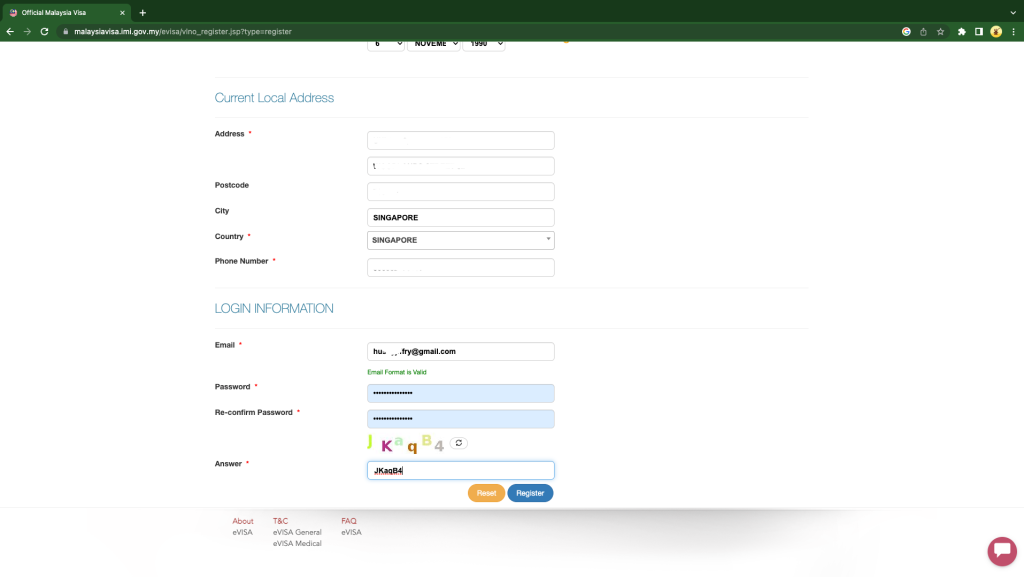Open the birth year dropdown

[483, 44]
